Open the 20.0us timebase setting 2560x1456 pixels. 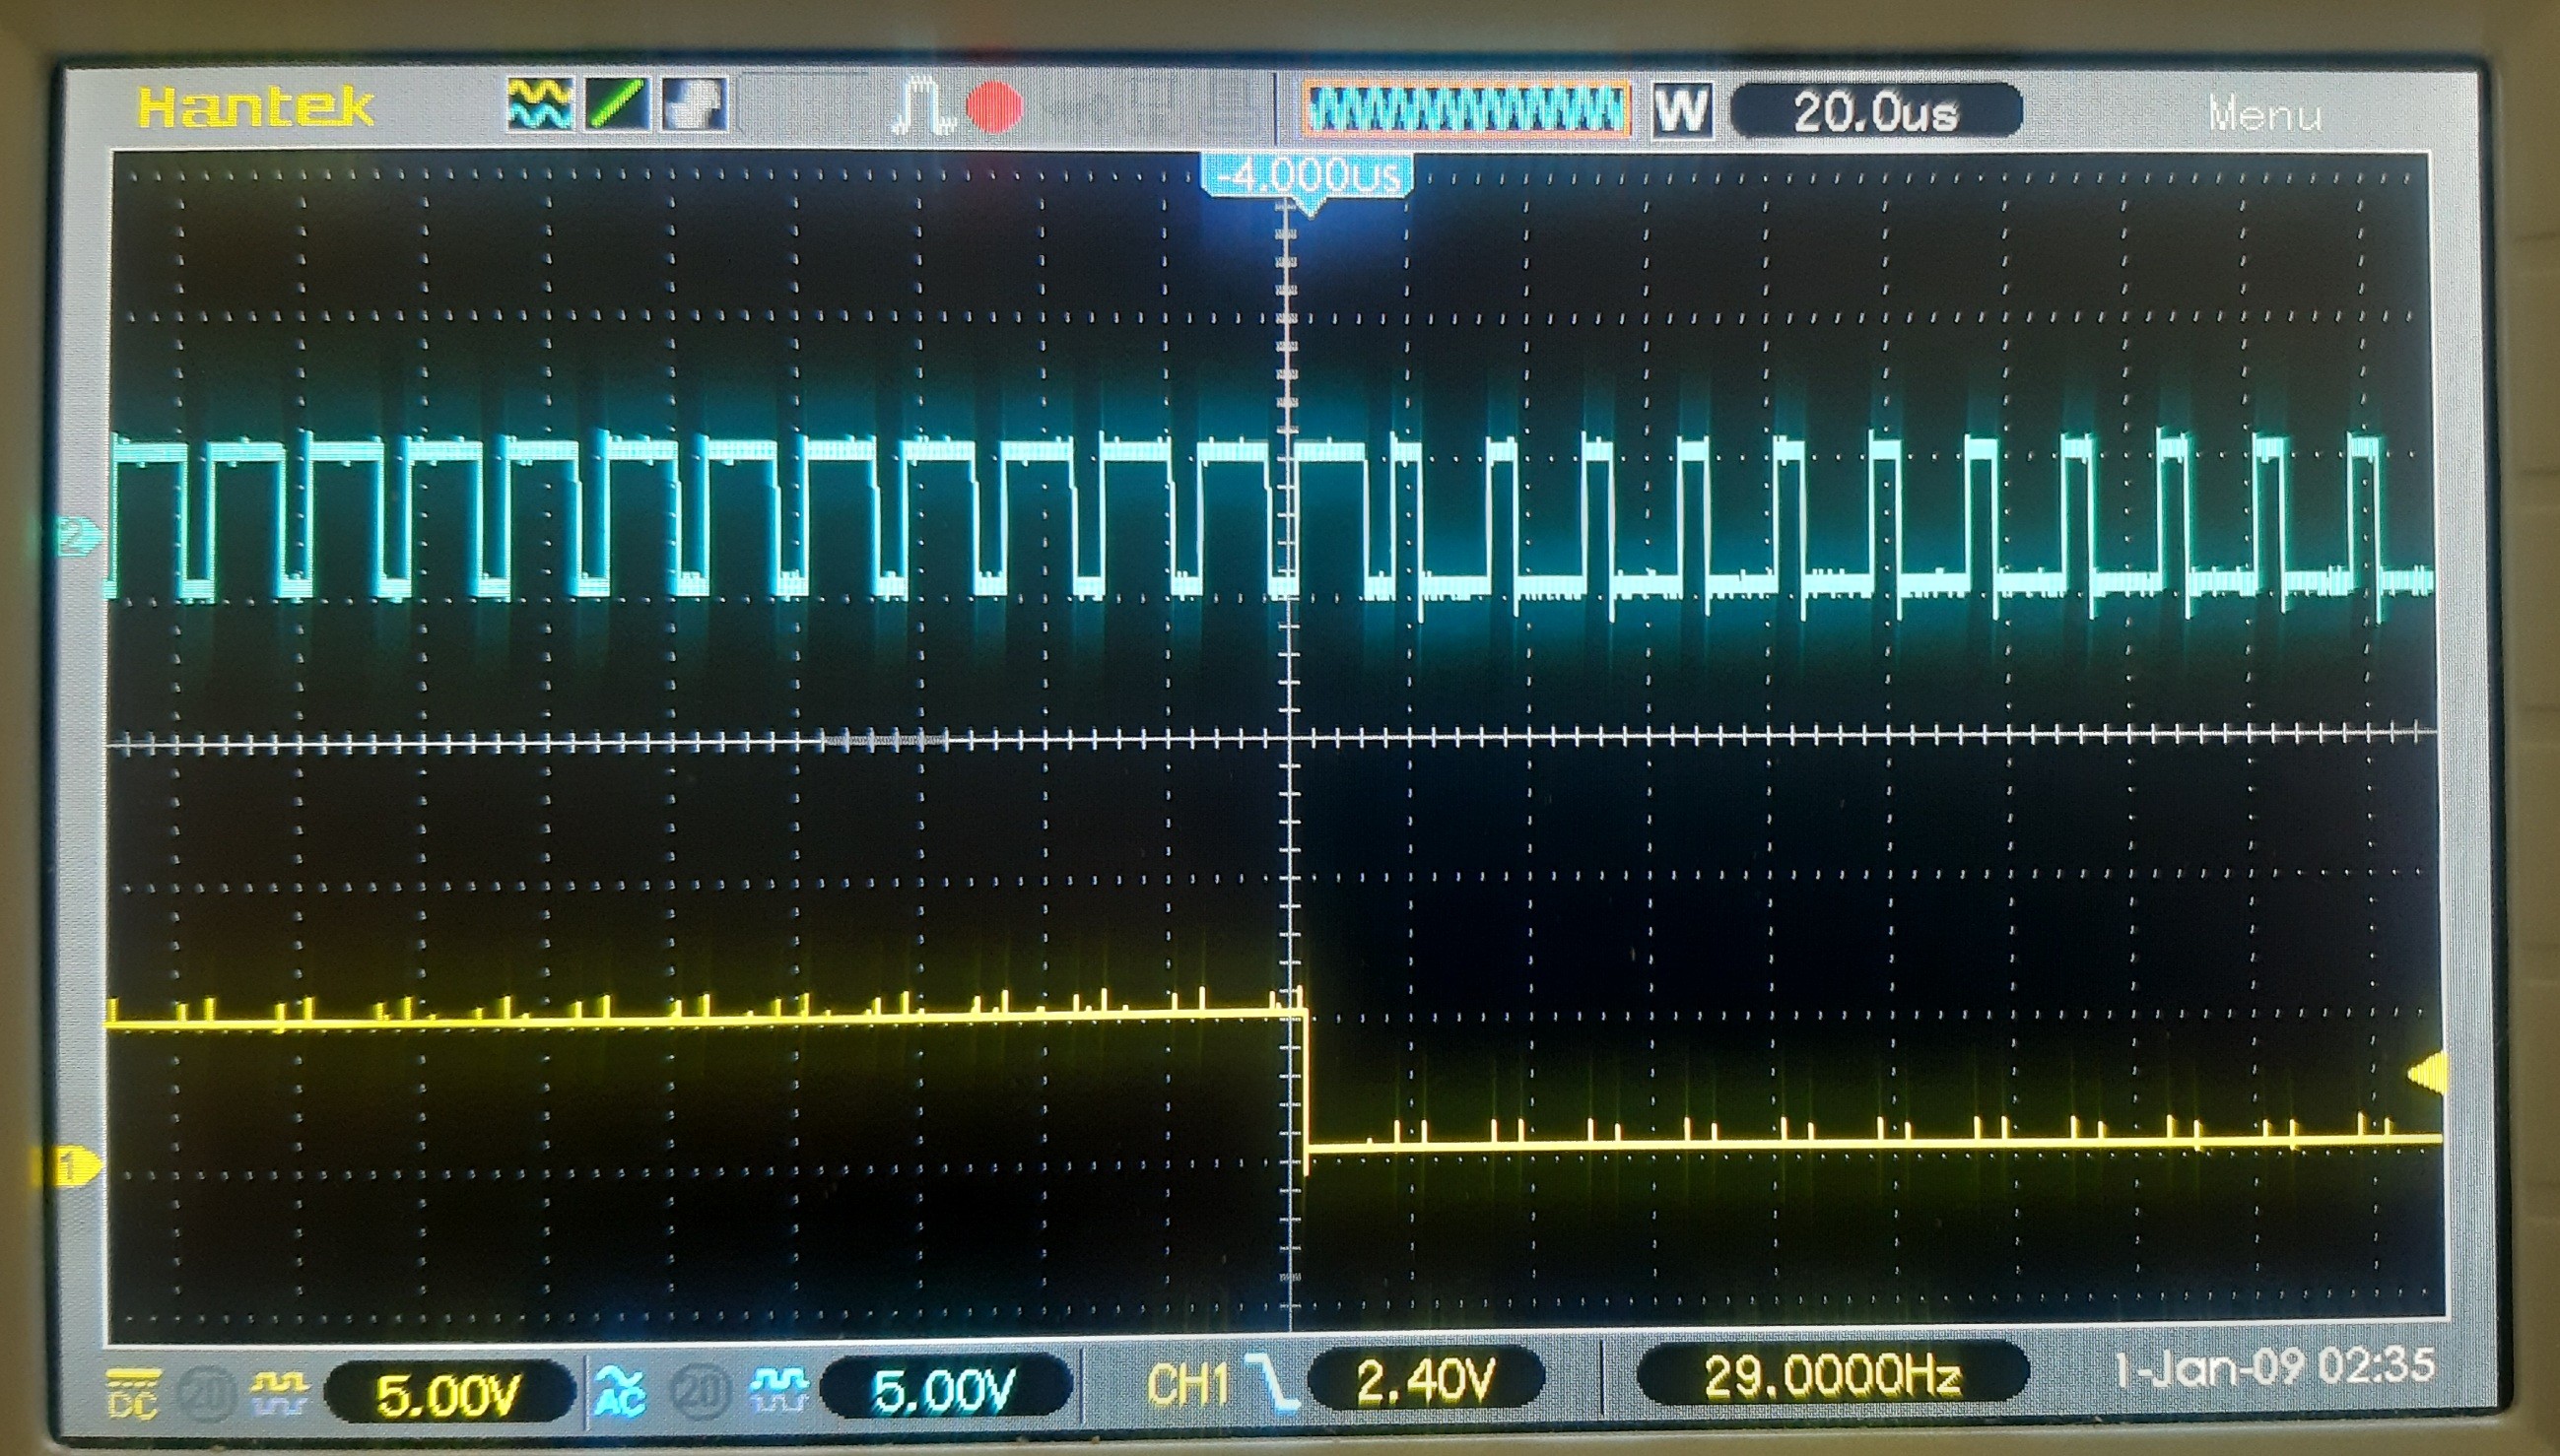[1875, 111]
